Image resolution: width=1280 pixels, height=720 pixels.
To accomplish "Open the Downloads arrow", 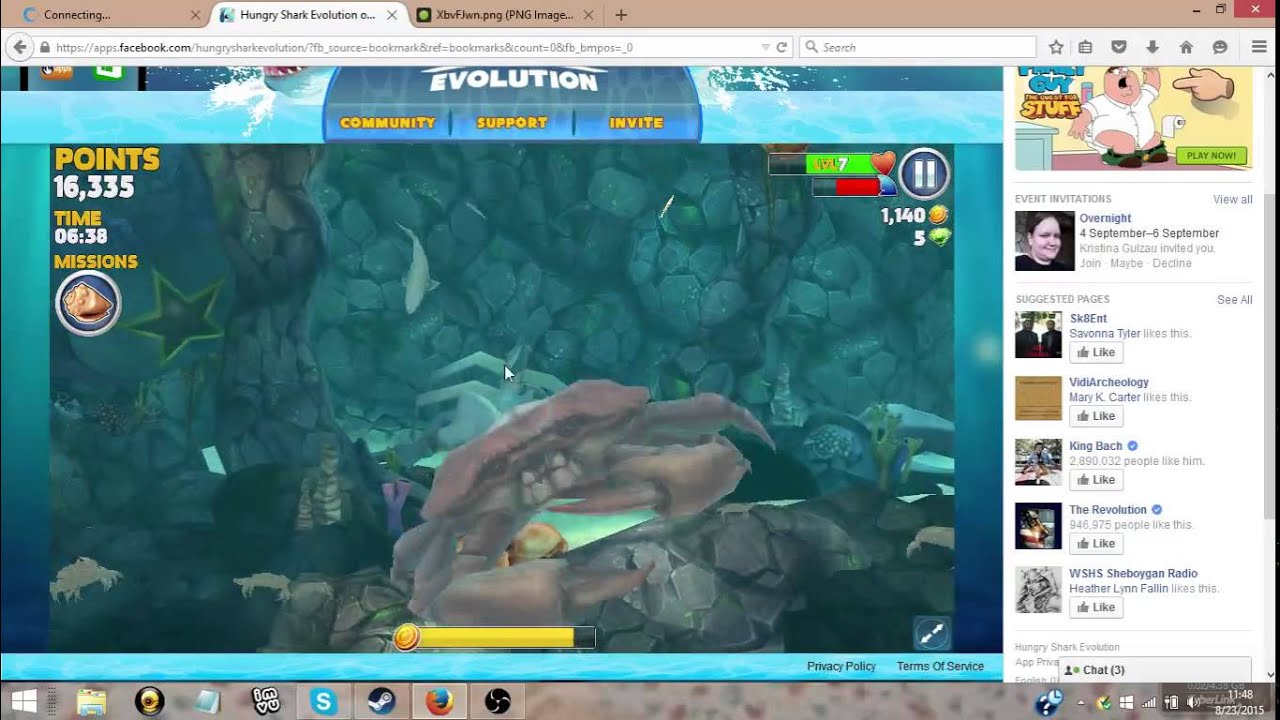I will [1152, 47].
